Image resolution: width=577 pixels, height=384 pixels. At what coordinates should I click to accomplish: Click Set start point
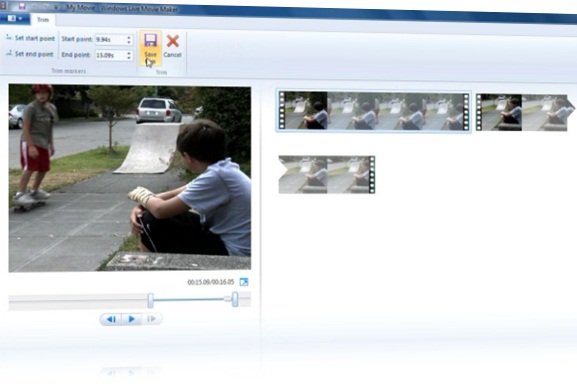coord(30,38)
